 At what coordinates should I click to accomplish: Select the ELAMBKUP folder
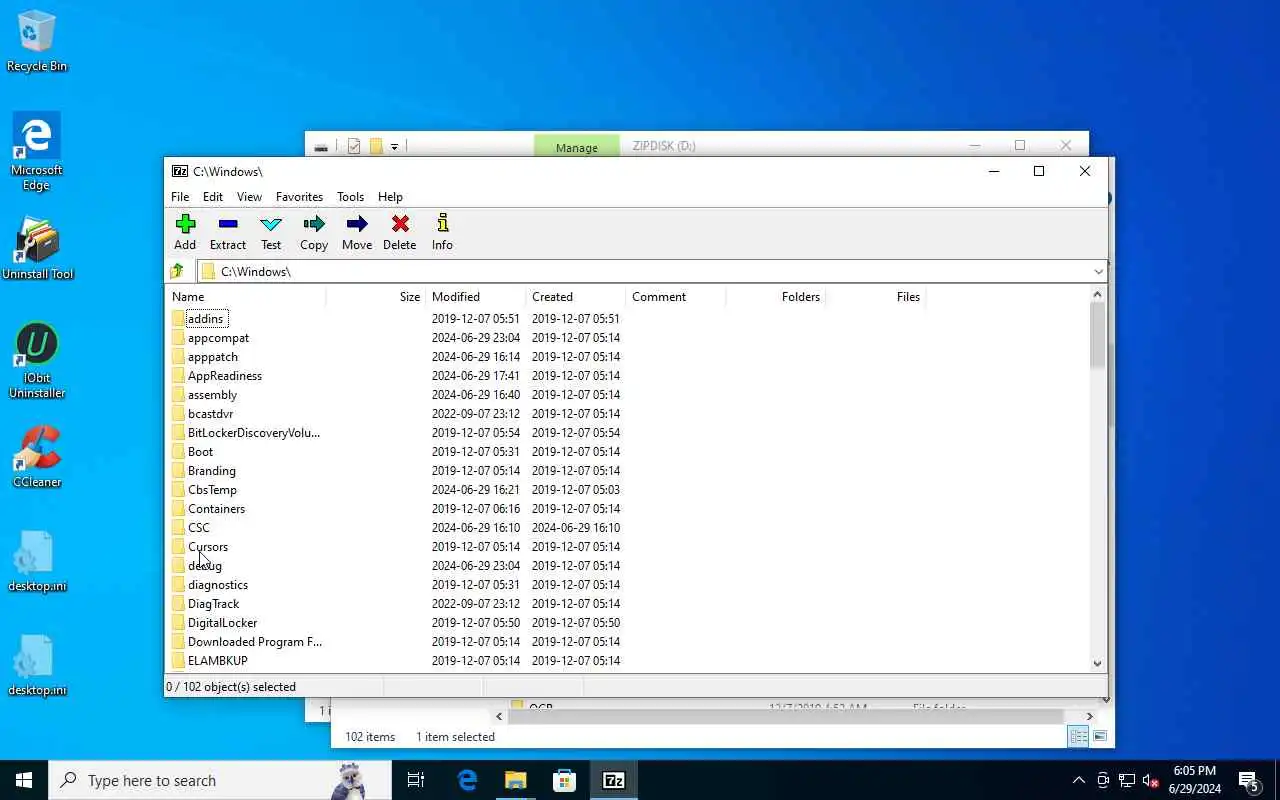[x=217, y=661]
